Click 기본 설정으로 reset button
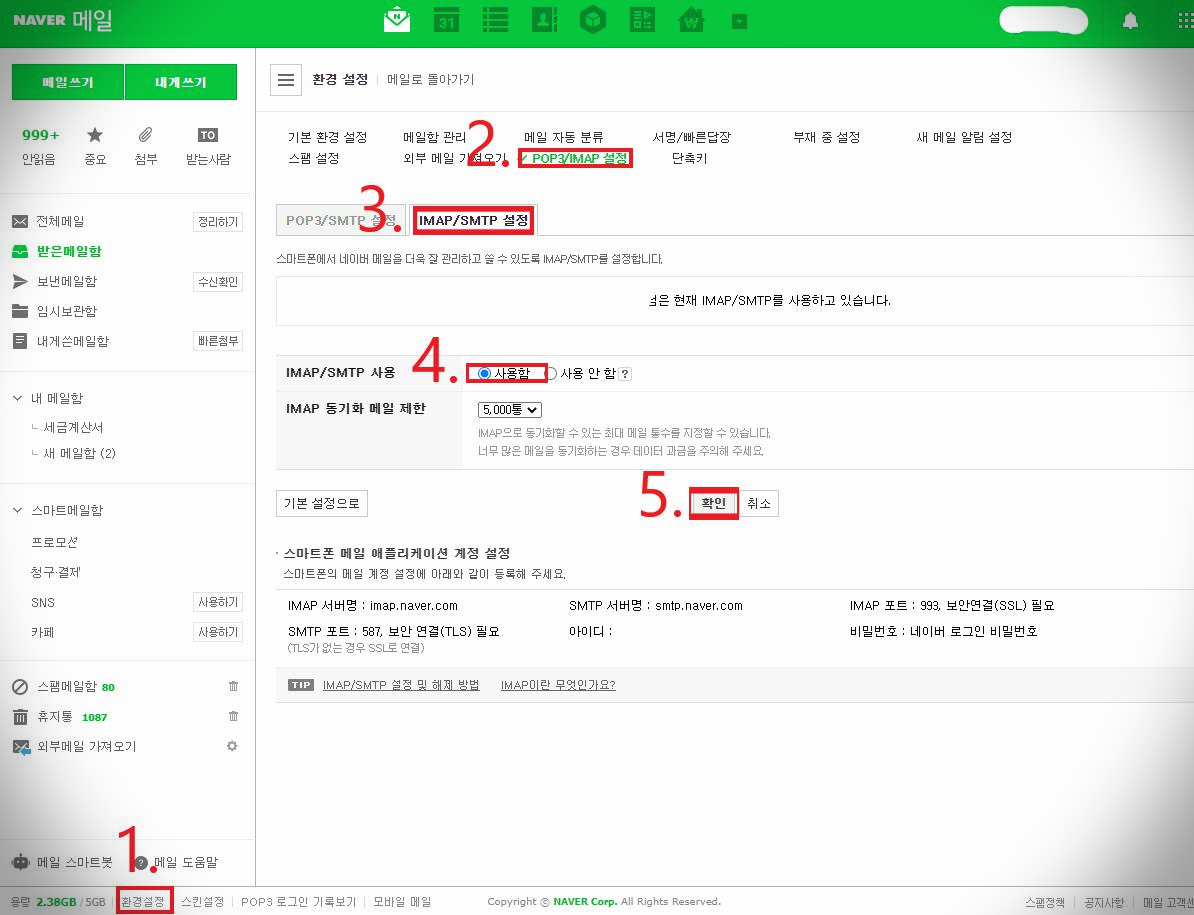Screen dimensions: 1194x915 point(321,503)
